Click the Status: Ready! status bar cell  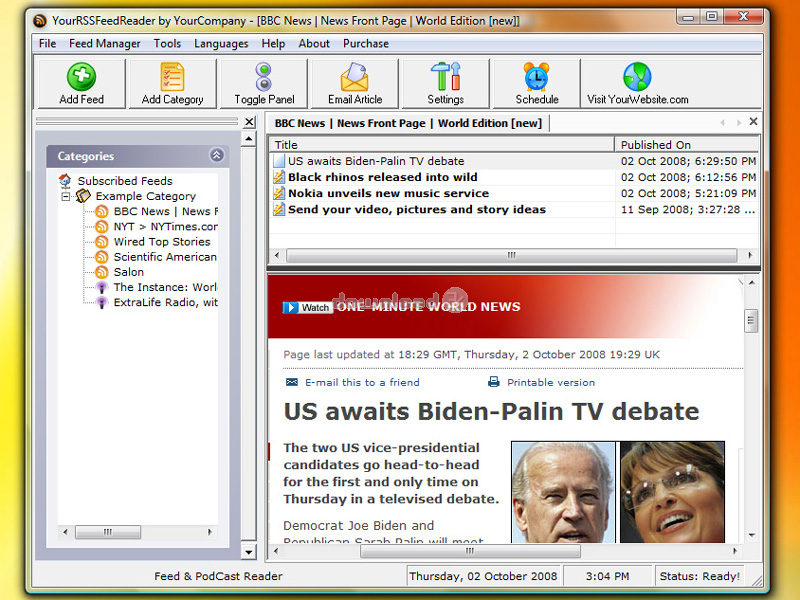coord(699,576)
